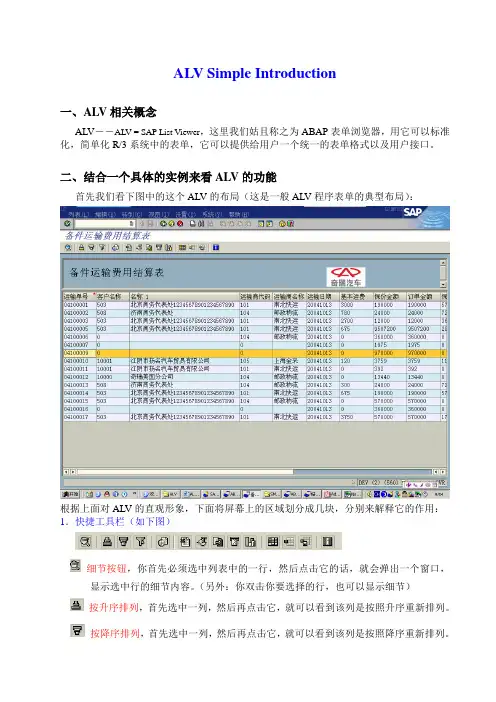Select the 基本运费 column header
496x702 pixels.
point(356,296)
